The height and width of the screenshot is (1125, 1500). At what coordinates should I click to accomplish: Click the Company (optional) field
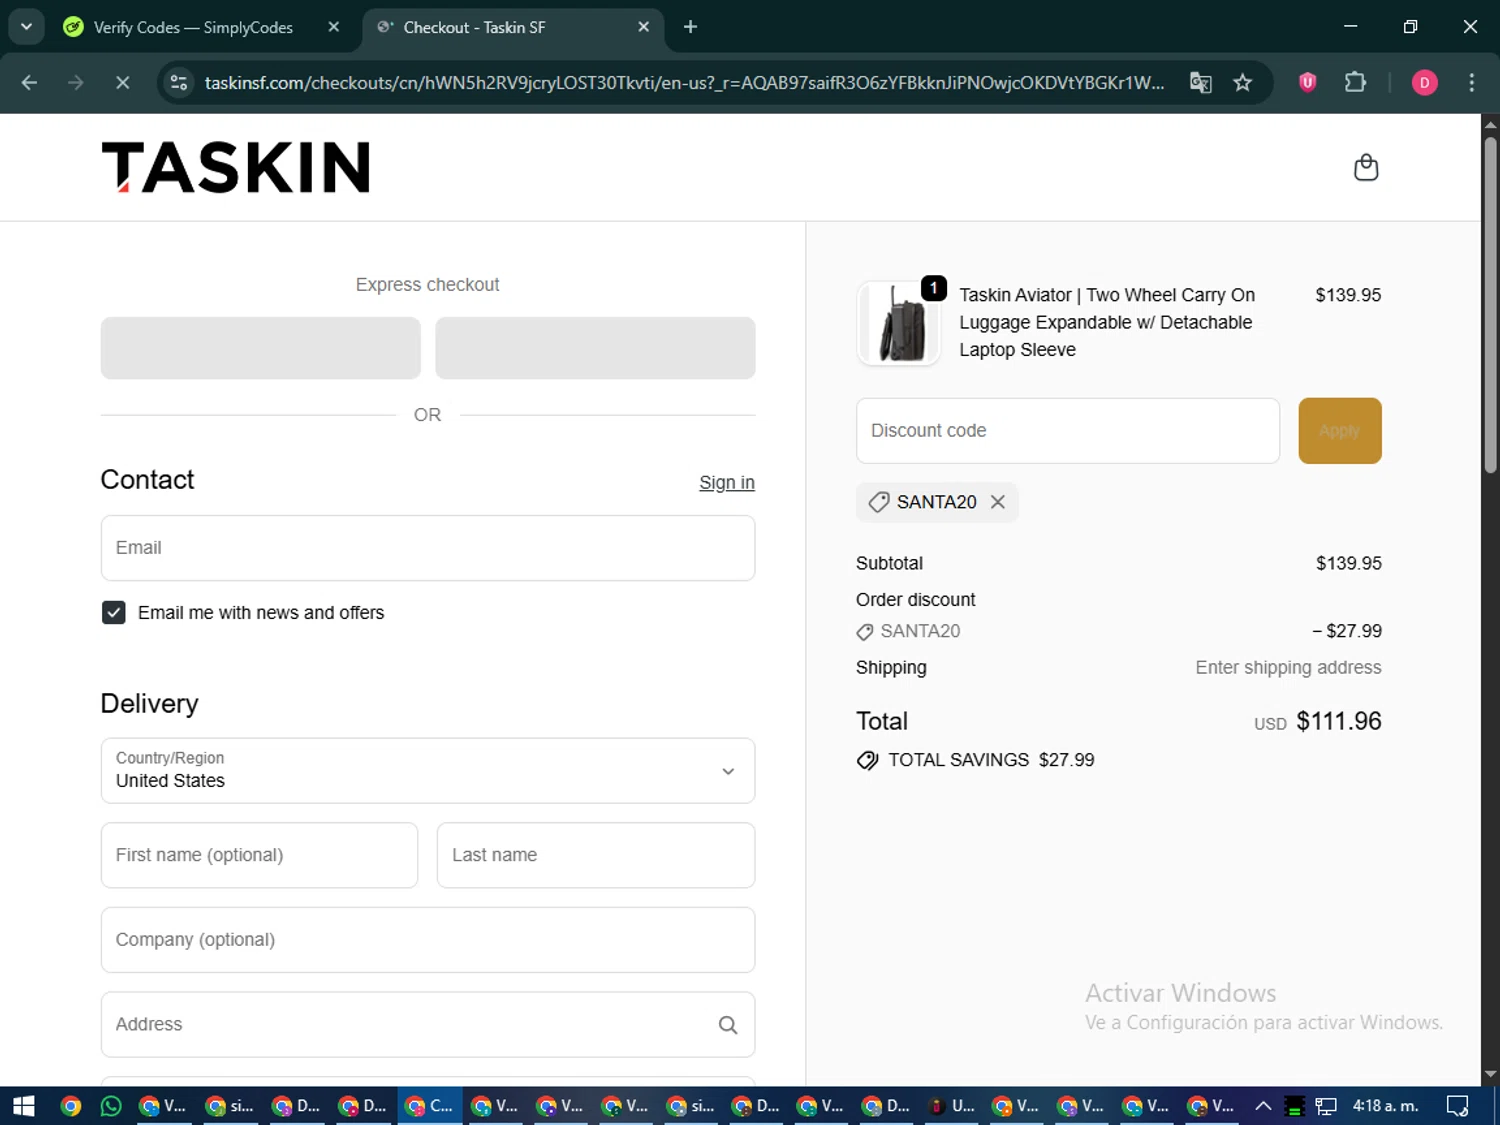coord(428,940)
